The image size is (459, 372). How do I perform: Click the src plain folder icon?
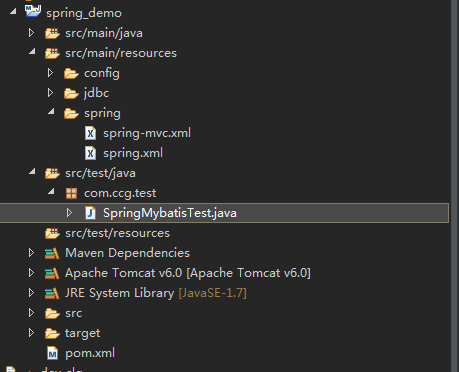click(x=52, y=313)
